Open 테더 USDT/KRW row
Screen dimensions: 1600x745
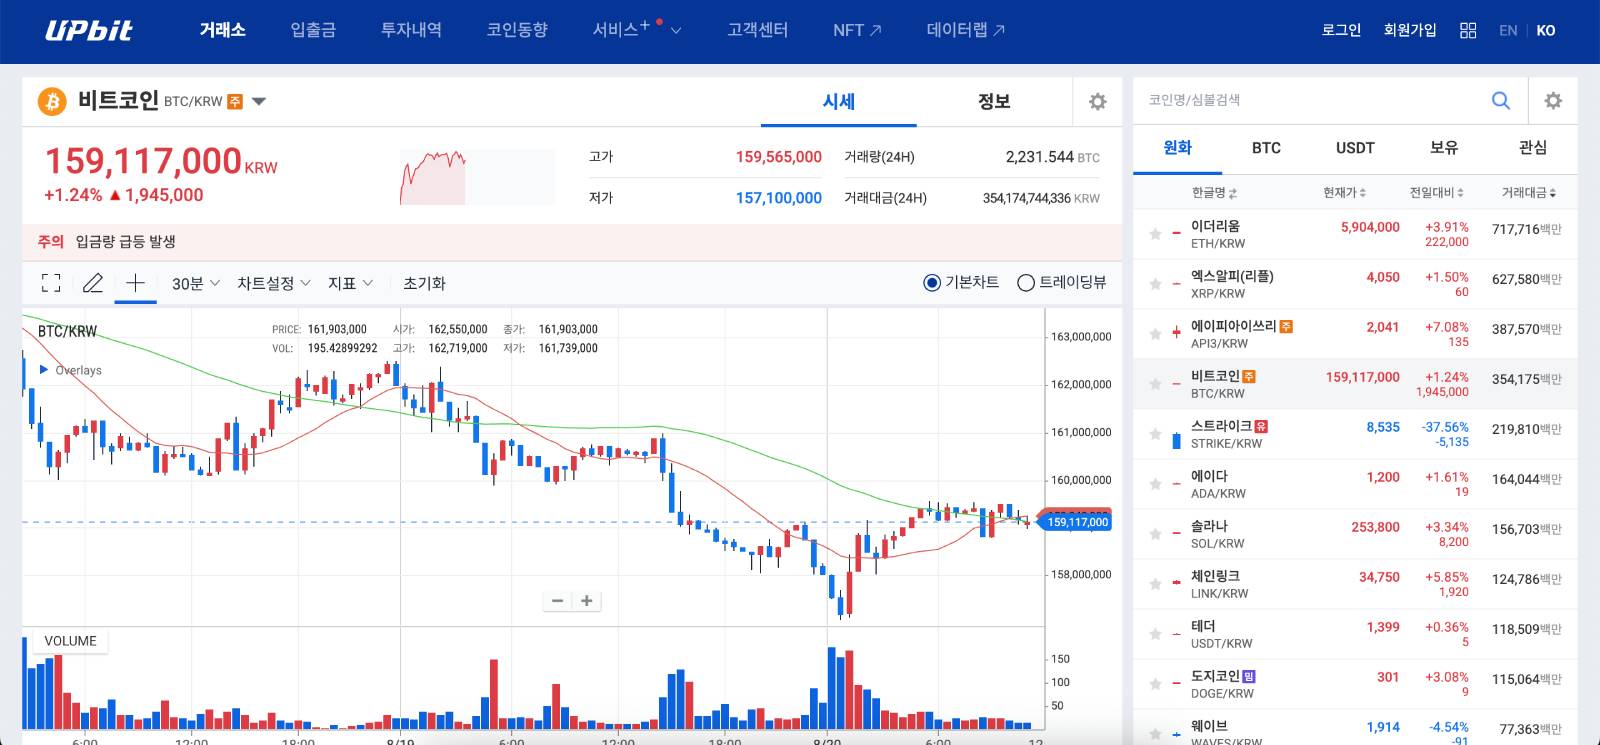click(x=1355, y=634)
